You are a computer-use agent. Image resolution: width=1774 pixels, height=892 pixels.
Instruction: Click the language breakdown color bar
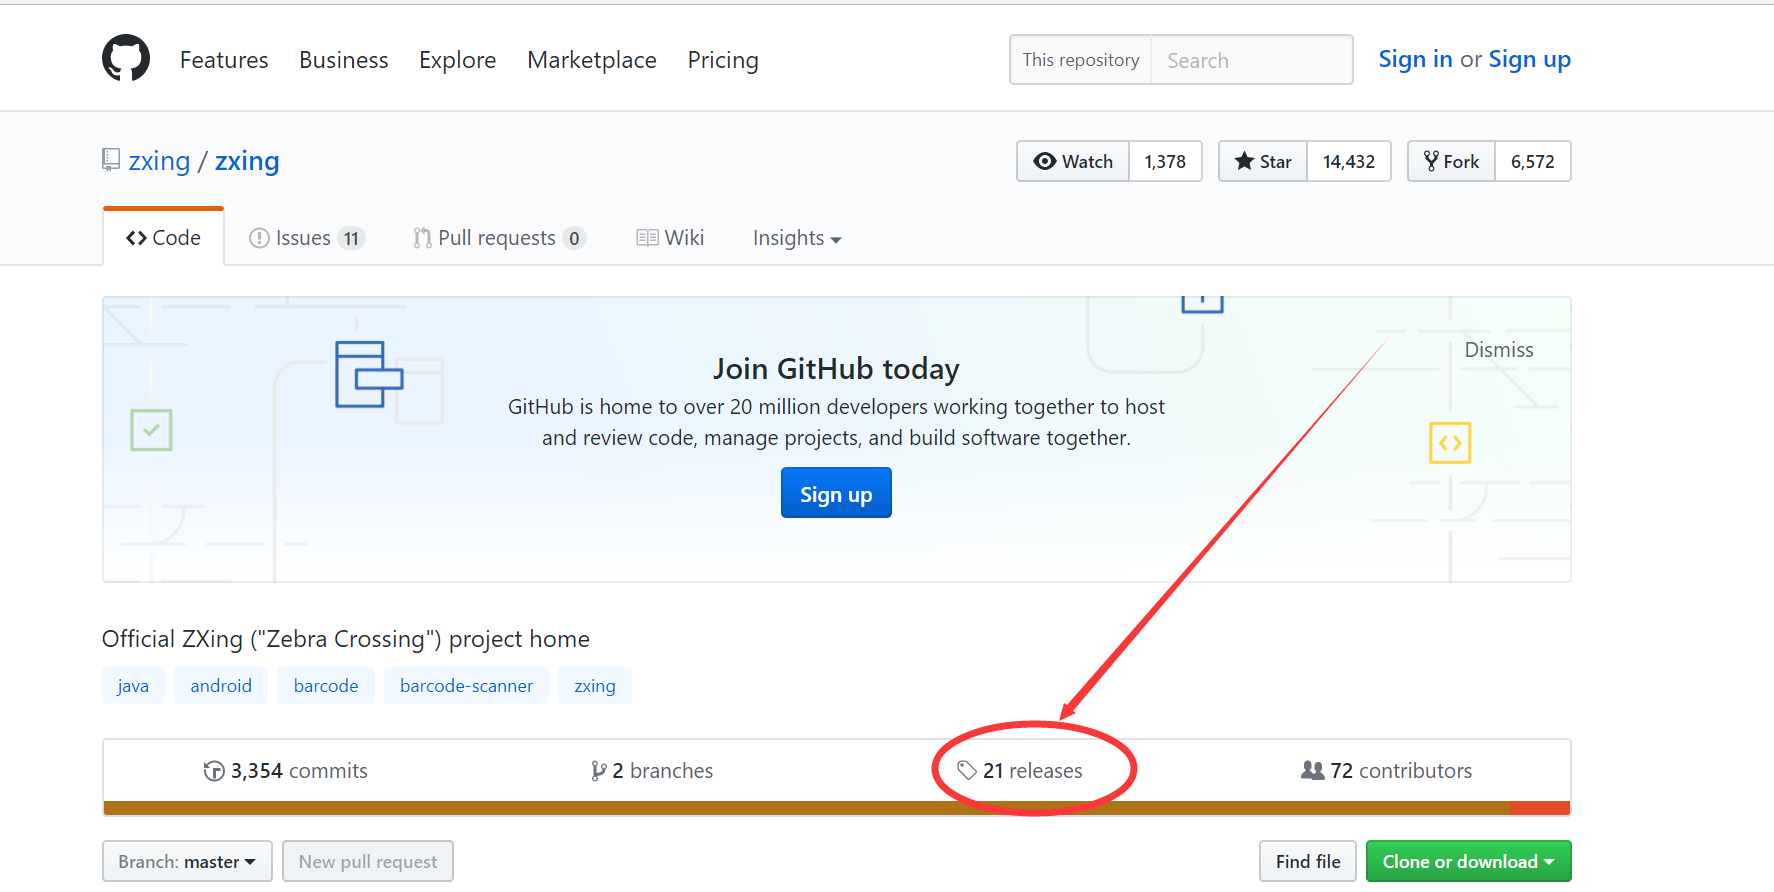coord(837,808)
